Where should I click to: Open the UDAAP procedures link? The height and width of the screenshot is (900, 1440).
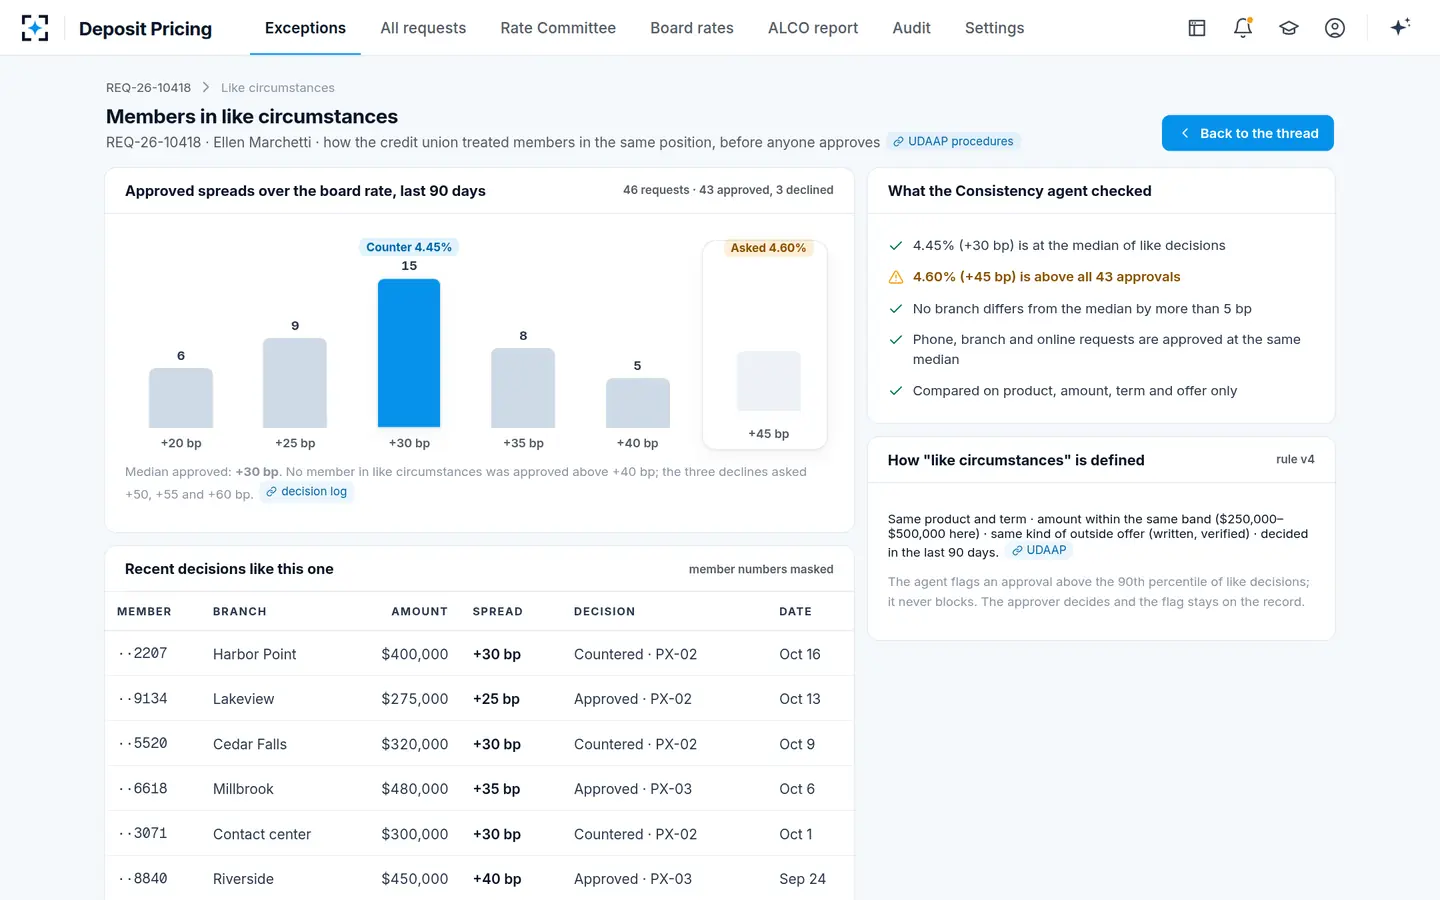[x=953, y=142]
